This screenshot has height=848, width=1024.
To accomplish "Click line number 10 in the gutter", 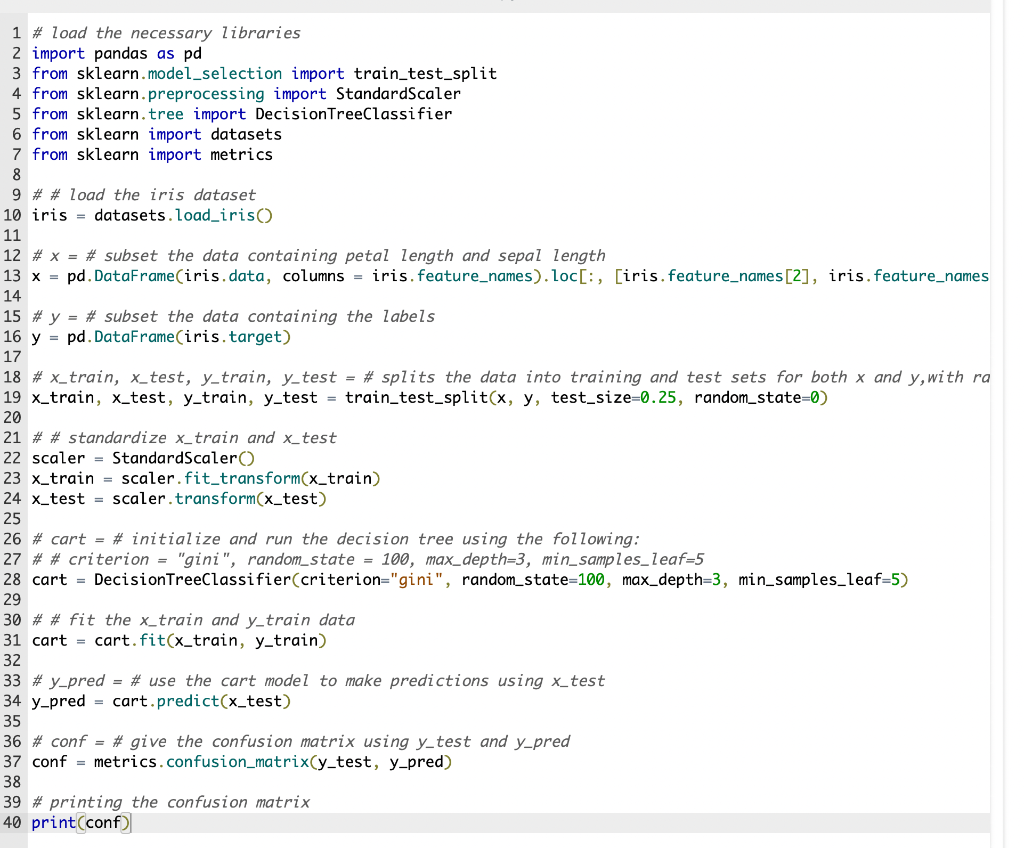I will (13, 215).
